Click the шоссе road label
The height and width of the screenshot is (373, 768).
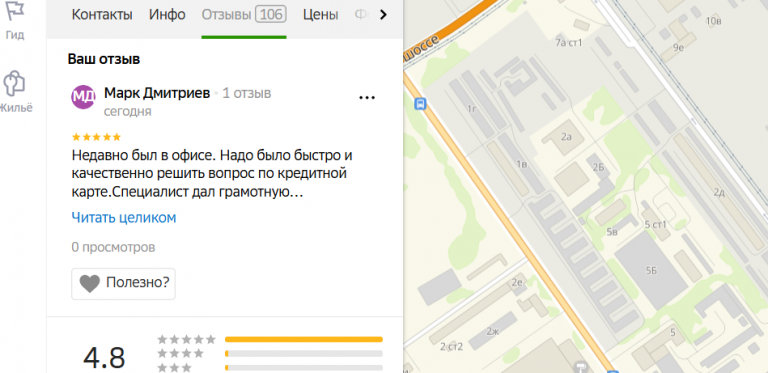[422, 47]
